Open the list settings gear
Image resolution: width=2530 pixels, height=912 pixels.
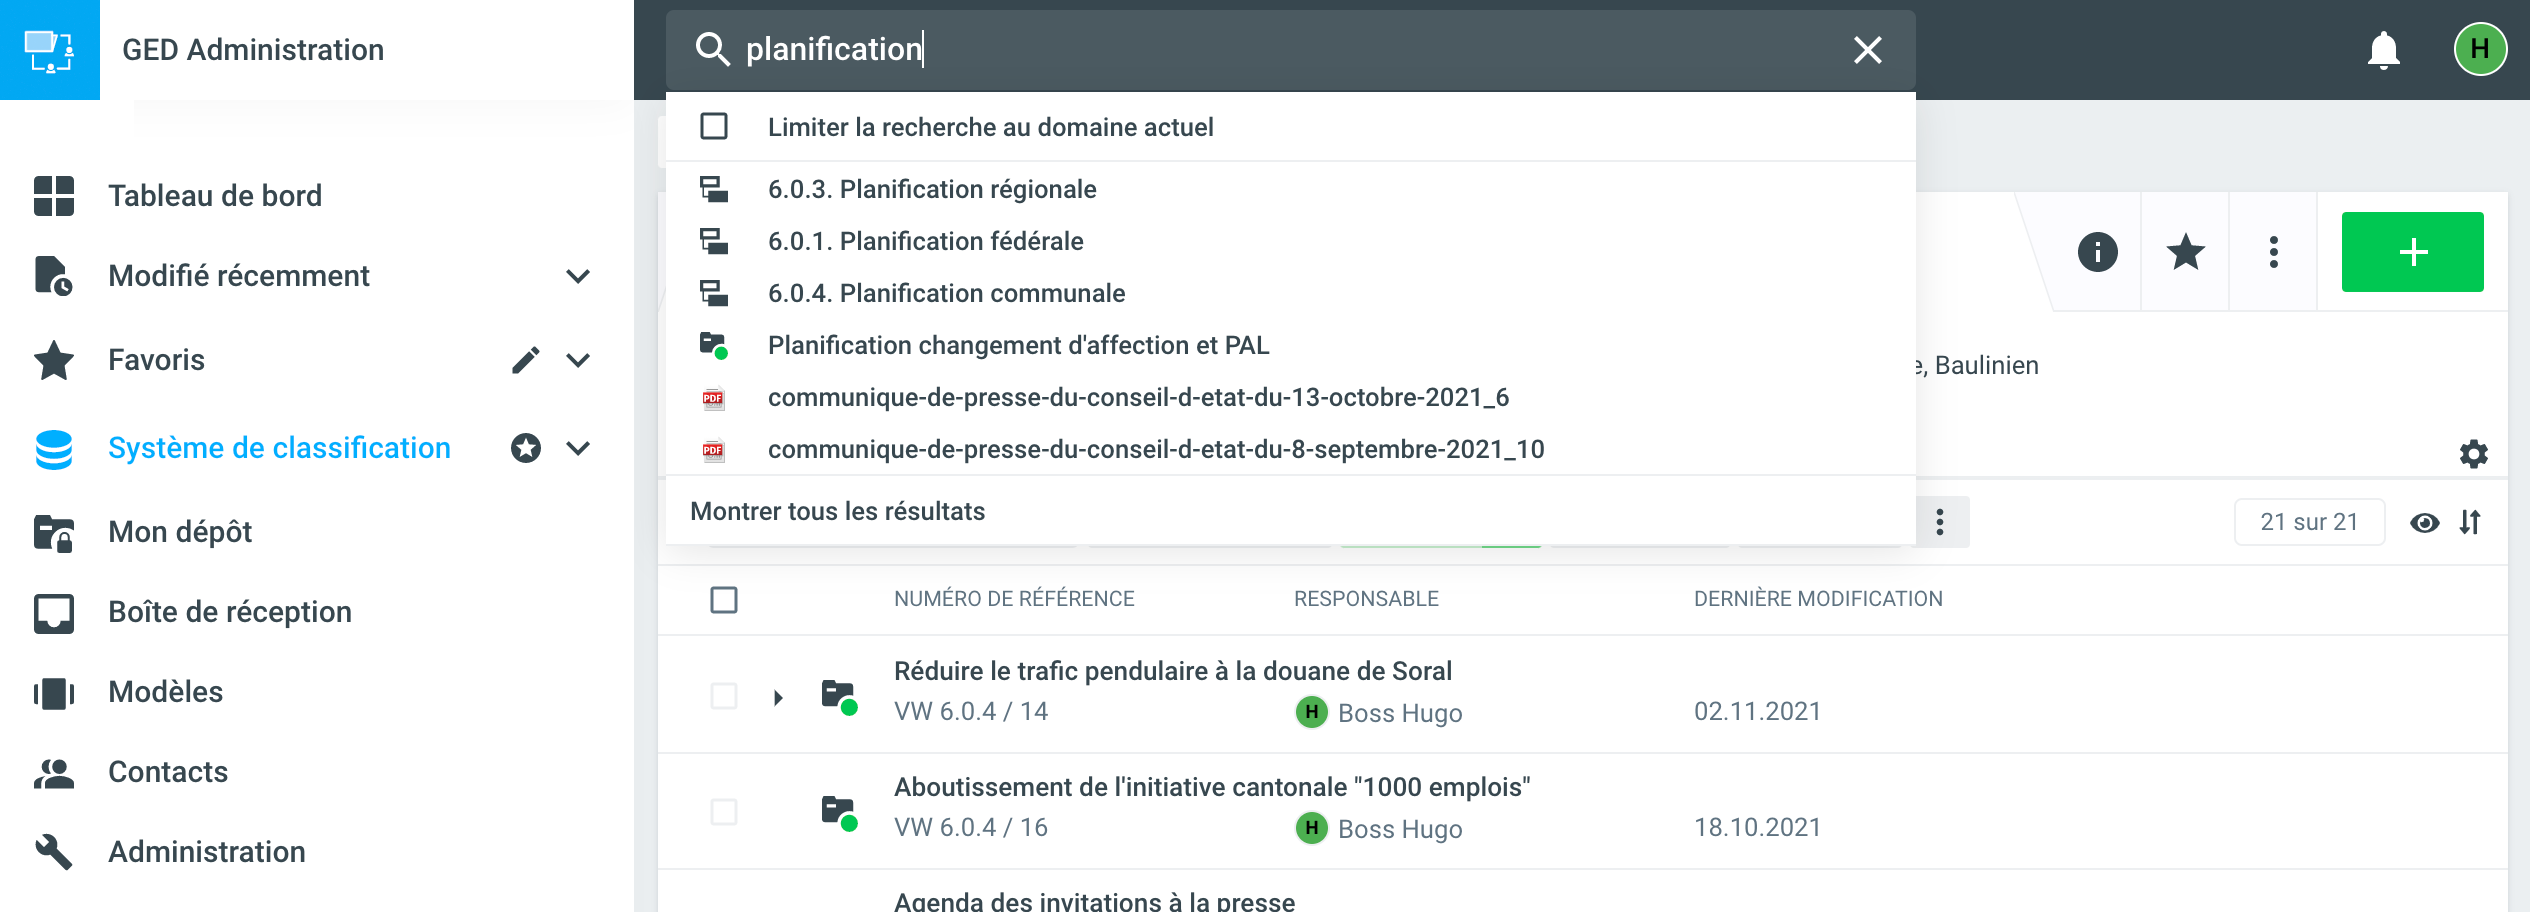click(x=2473, y=454)
